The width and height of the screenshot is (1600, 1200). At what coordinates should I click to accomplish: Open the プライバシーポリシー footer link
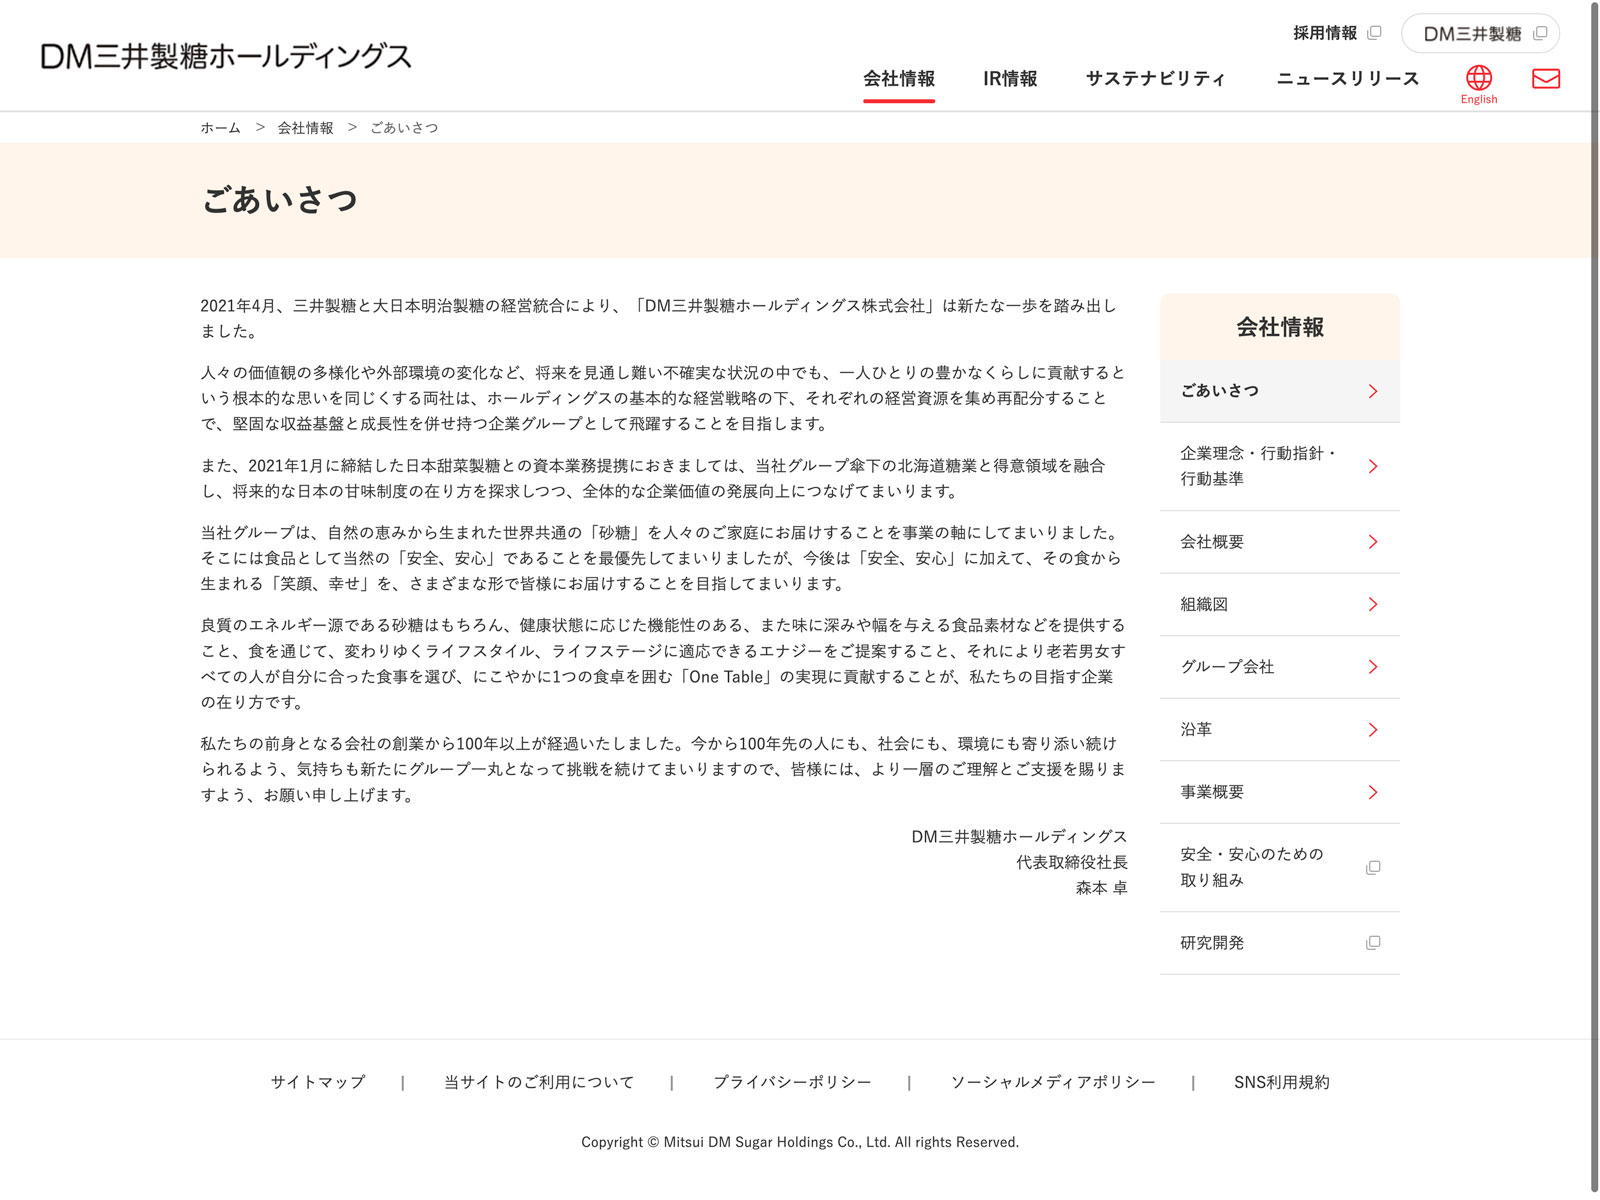point(792,1082)
